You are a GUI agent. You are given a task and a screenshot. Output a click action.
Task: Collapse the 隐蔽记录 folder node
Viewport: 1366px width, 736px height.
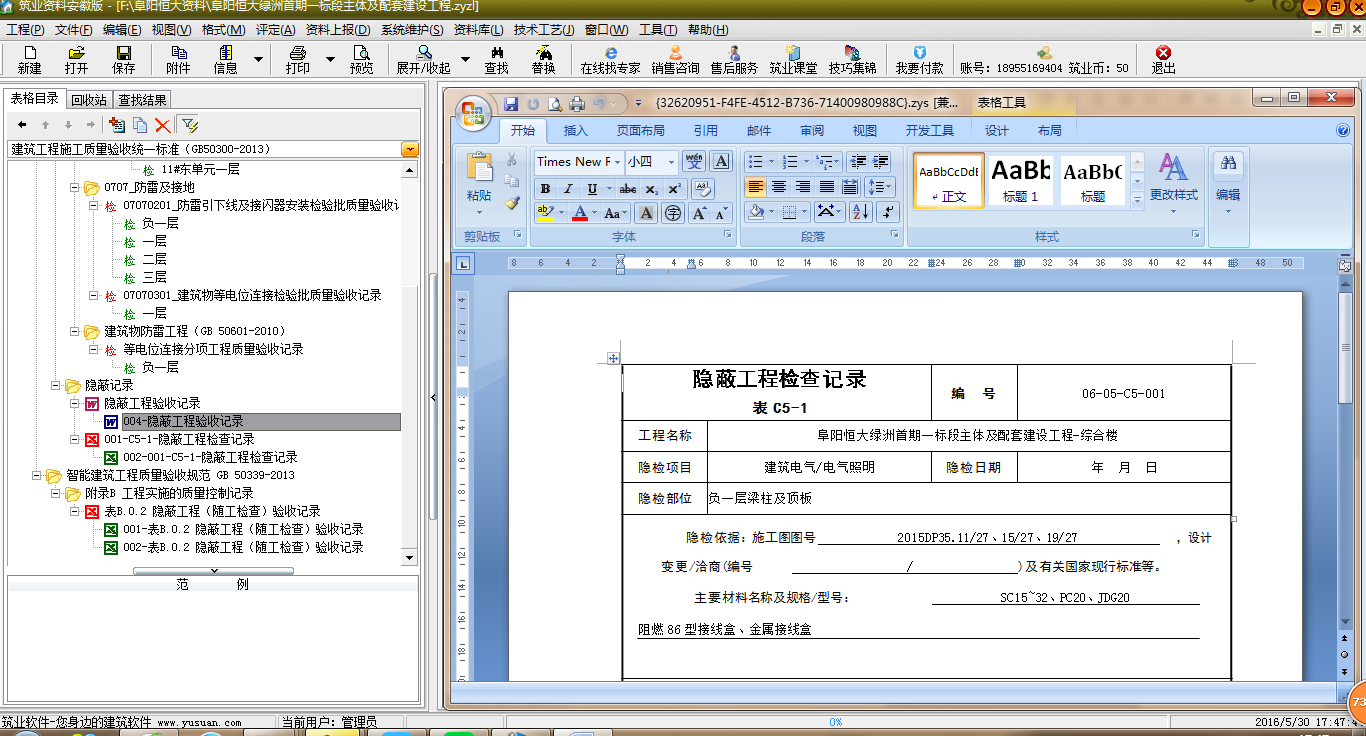coord(56,385)
